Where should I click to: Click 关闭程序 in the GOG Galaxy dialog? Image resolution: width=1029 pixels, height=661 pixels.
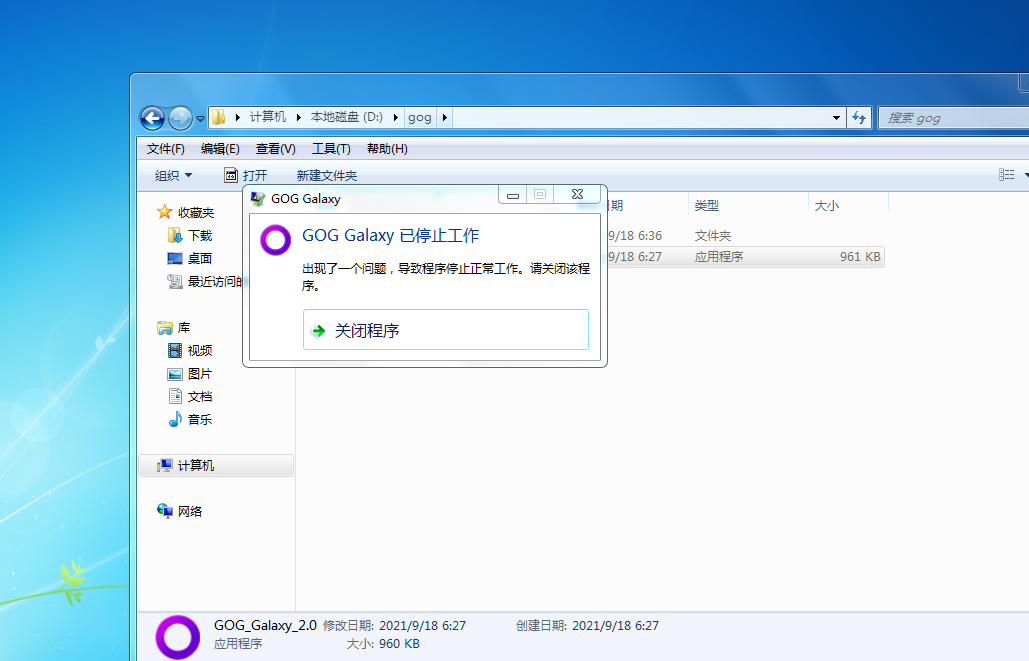click(x=446, y=330)
